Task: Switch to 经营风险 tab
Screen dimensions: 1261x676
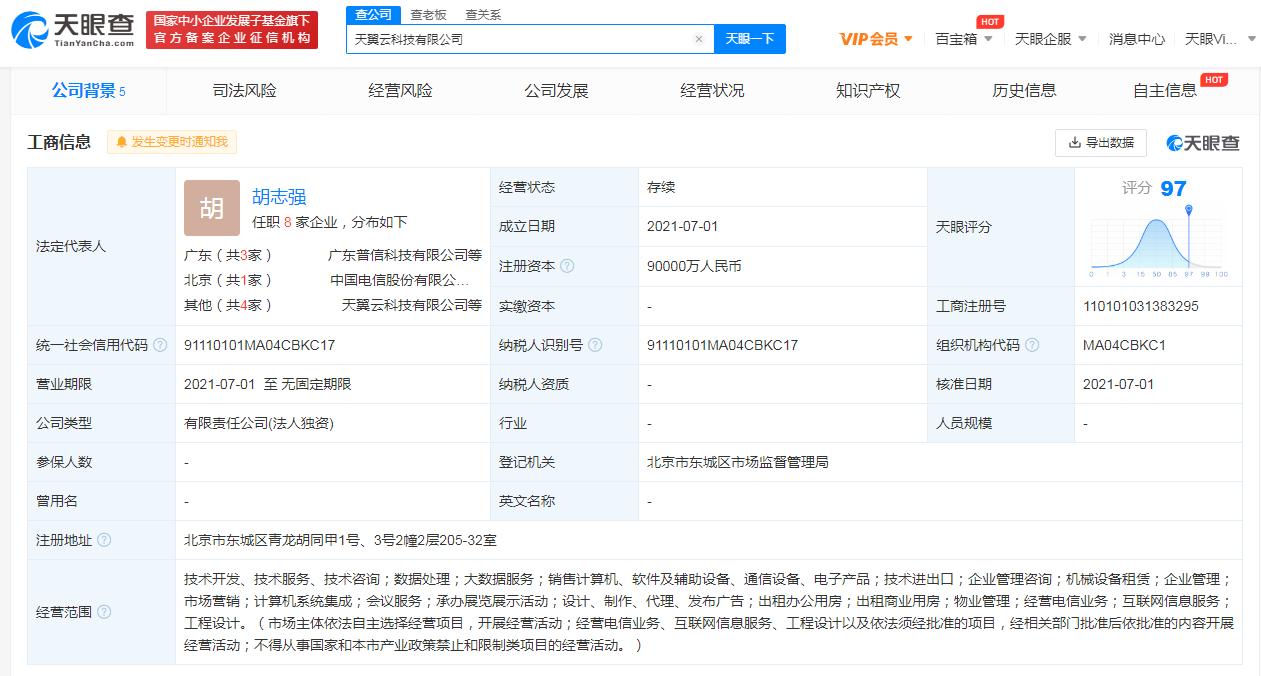Action: point(400,91)
